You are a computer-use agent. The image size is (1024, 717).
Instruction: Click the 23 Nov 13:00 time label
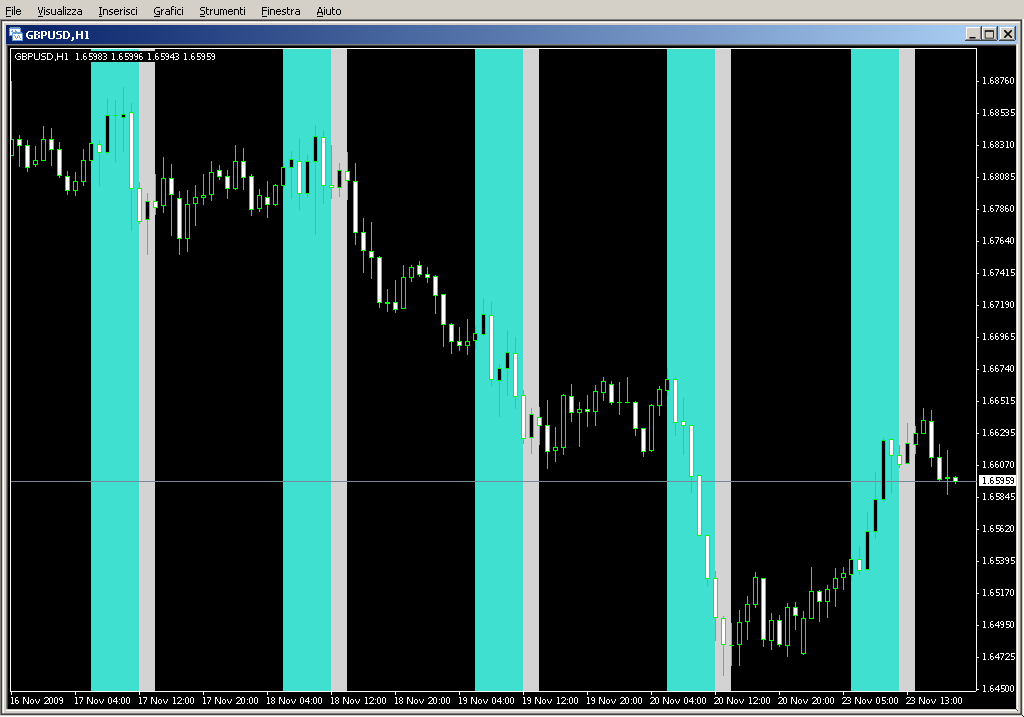tap(934, 701)
